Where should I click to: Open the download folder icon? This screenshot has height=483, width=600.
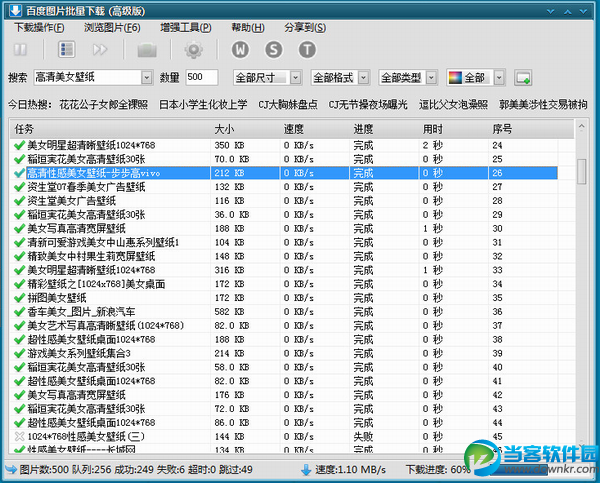pos(147,50)
